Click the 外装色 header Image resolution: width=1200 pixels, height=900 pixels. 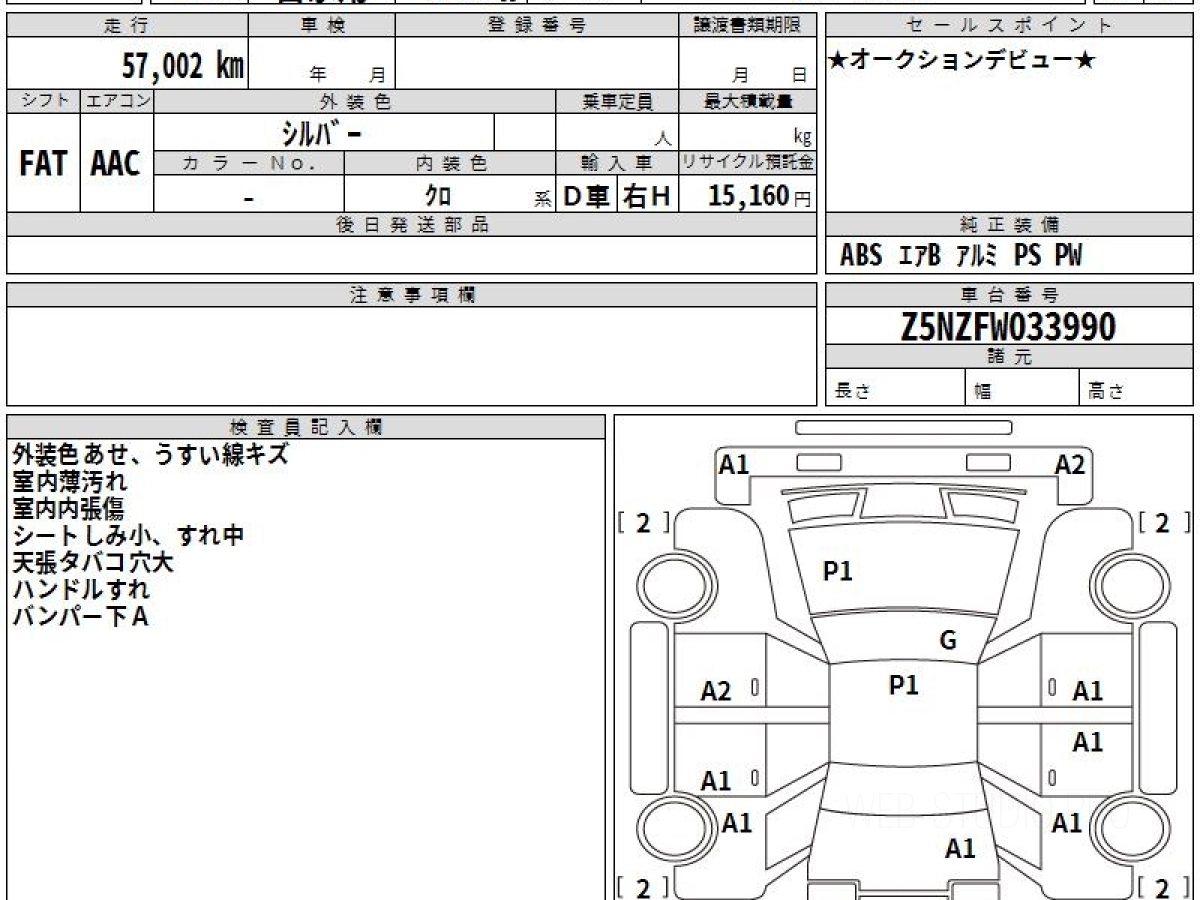355,101
